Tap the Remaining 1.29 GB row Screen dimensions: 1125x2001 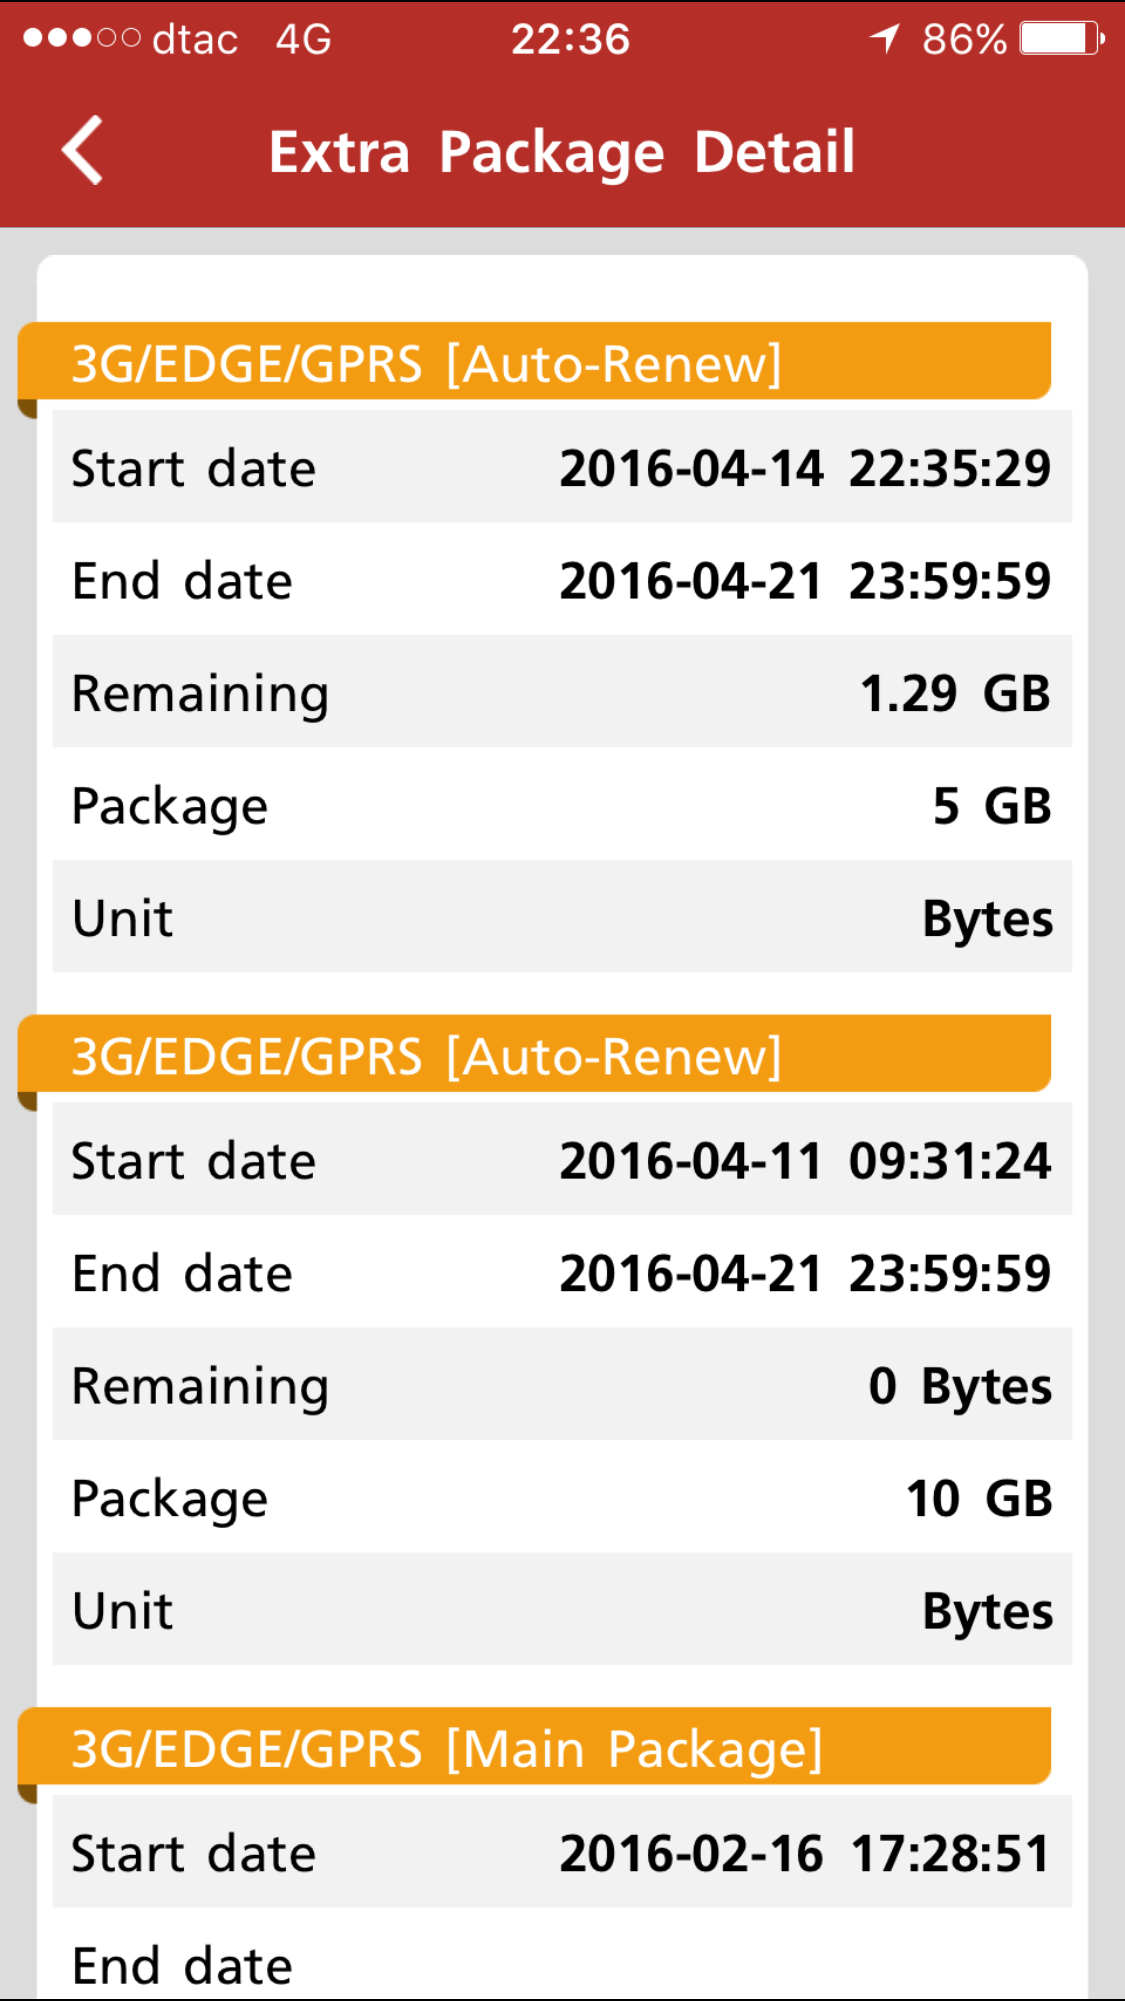(562, 693)
